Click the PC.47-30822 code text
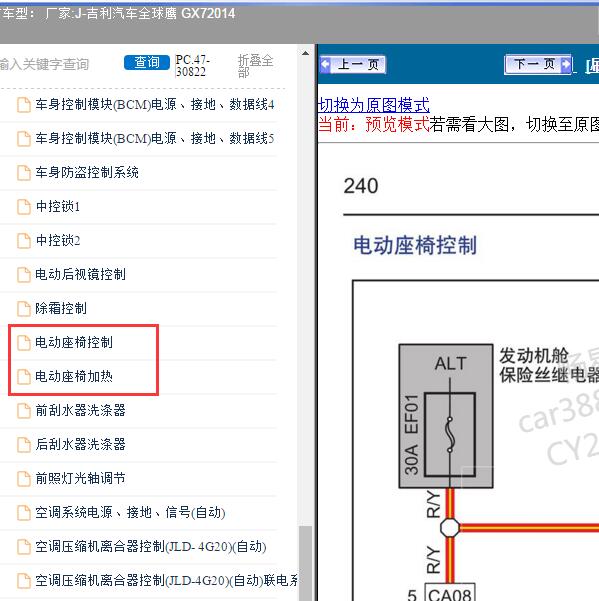599x601 pixels. click(192, 66)
